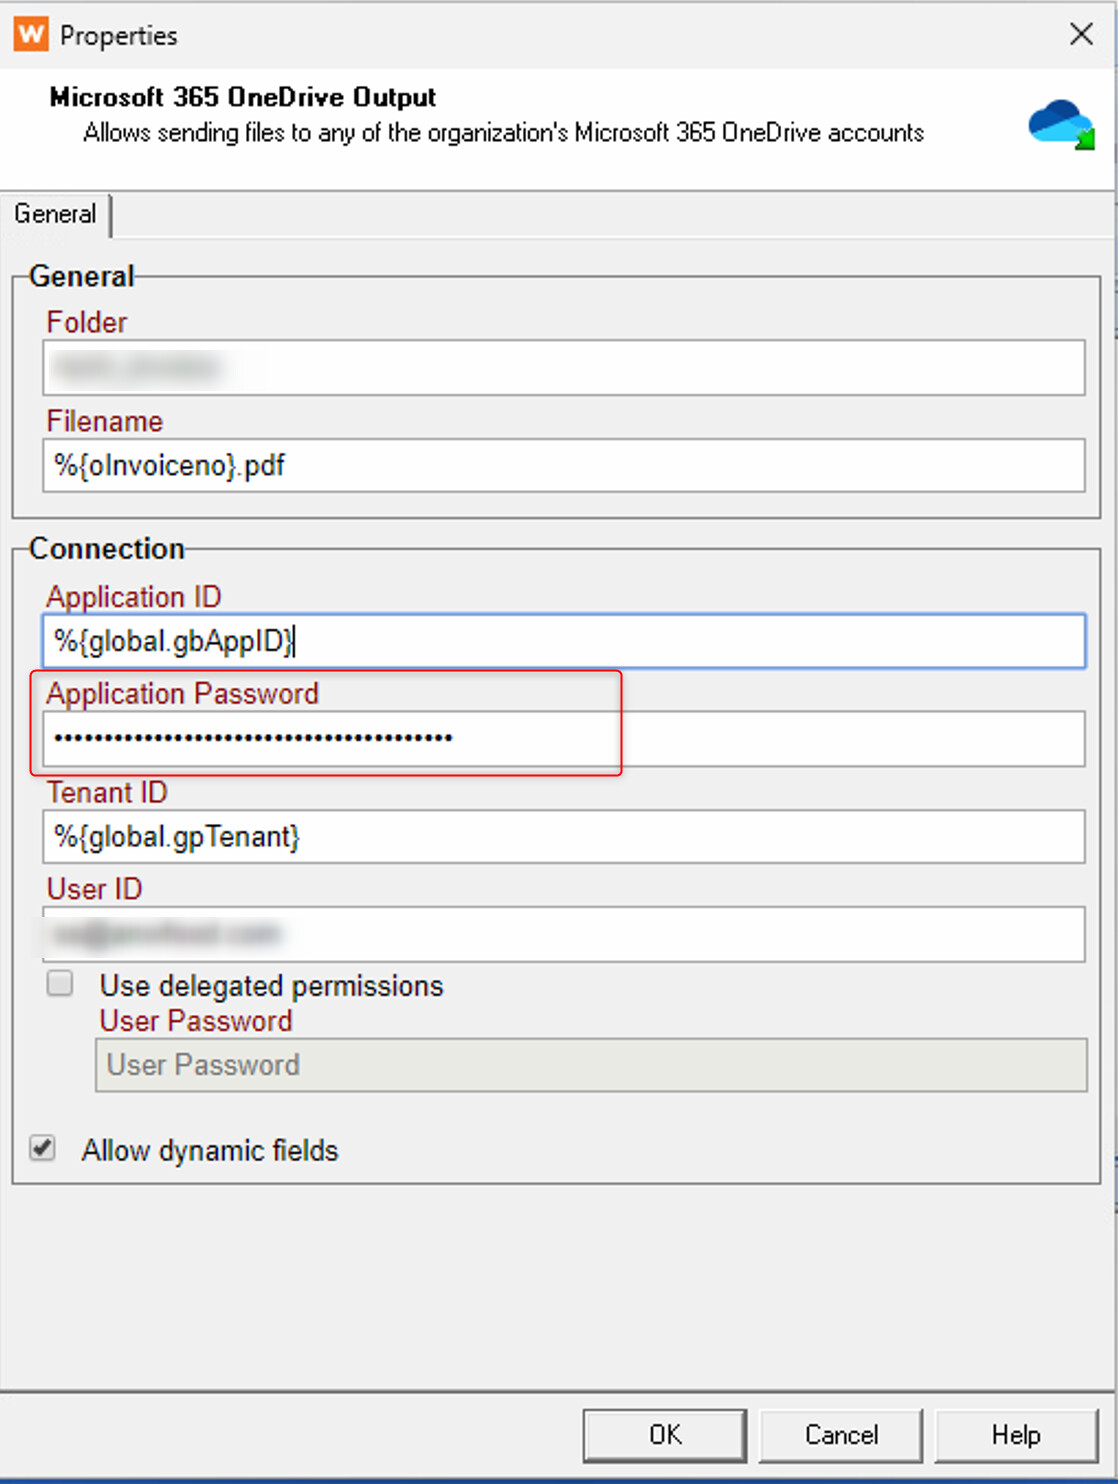This screenshot has width=1118, height=1484.
Task: Click the Connection group label
Action: (x=107, y=549)
